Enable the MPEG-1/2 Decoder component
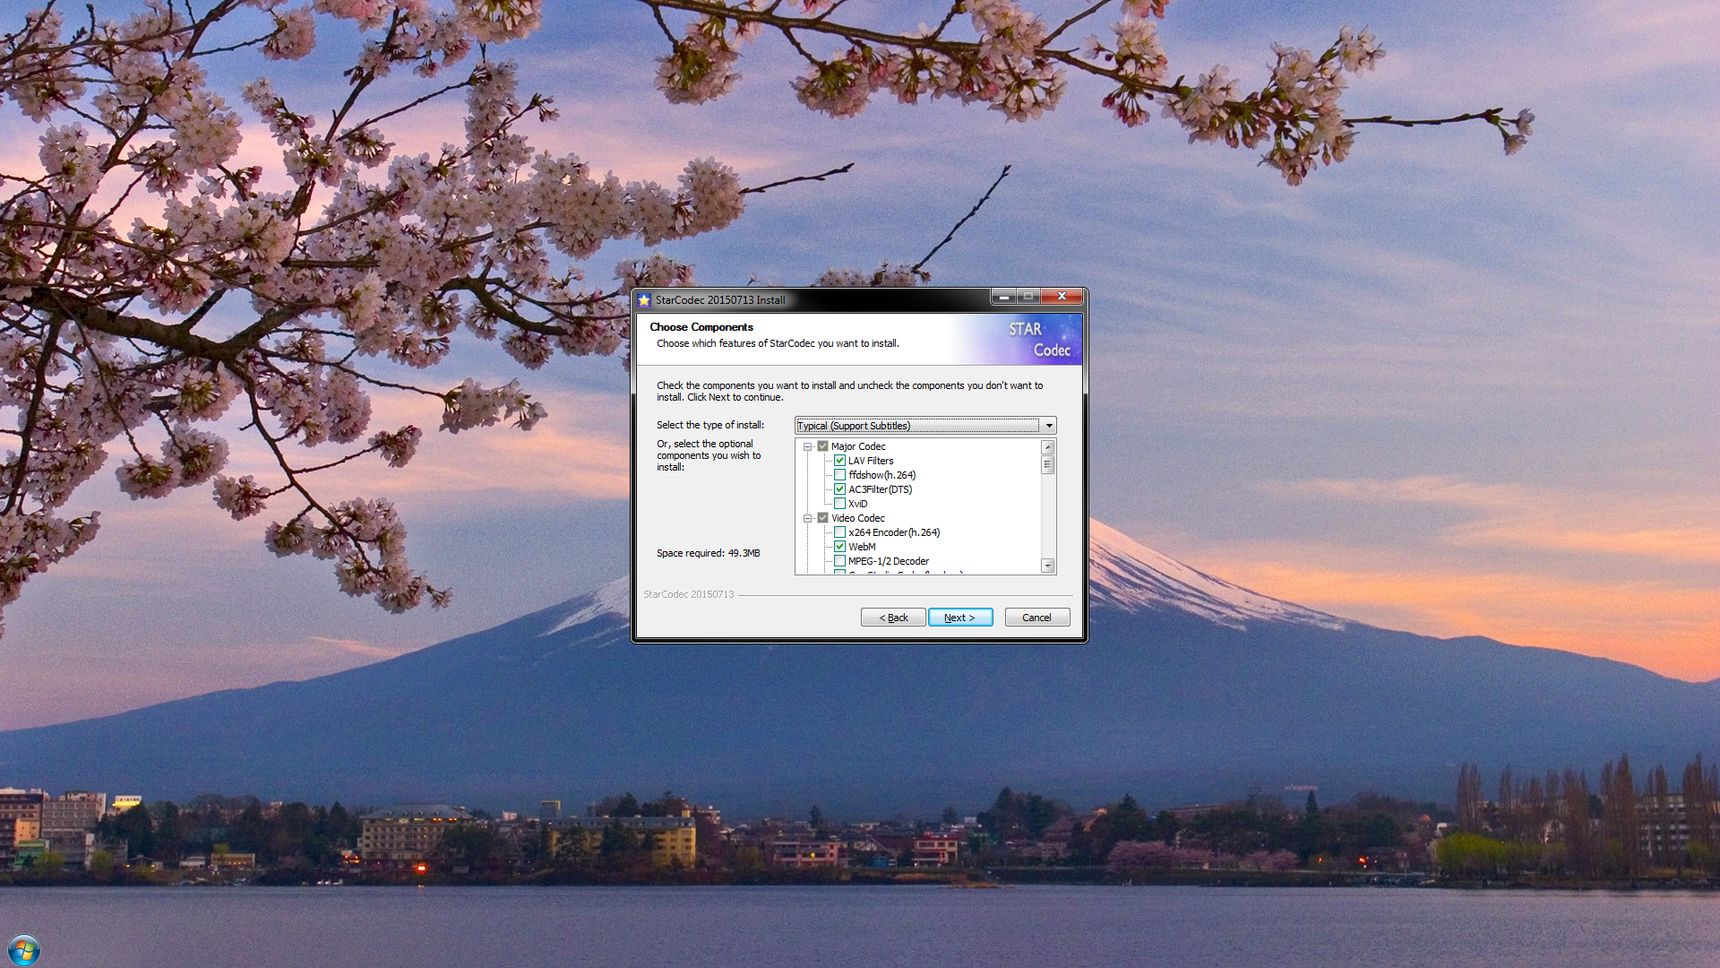1720x968 pixels. [840, 561]
